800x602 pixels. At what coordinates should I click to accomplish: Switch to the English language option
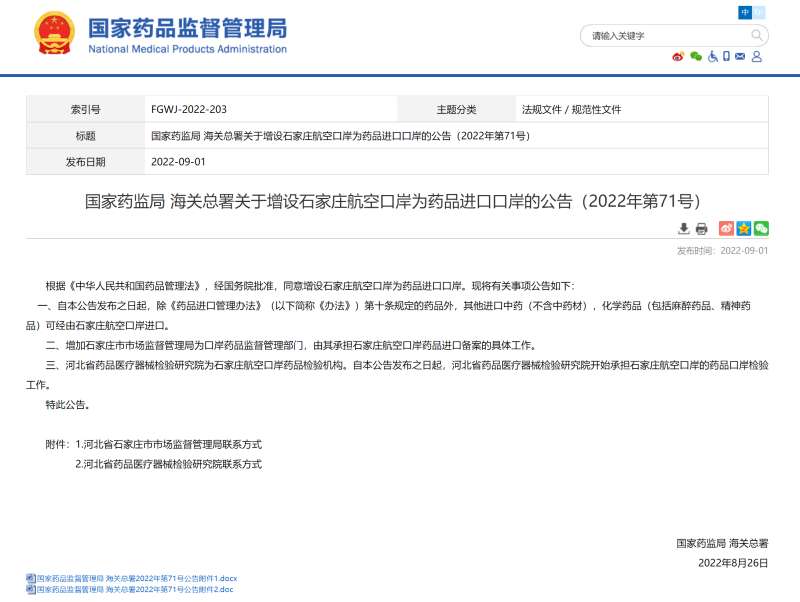[759, 12]
